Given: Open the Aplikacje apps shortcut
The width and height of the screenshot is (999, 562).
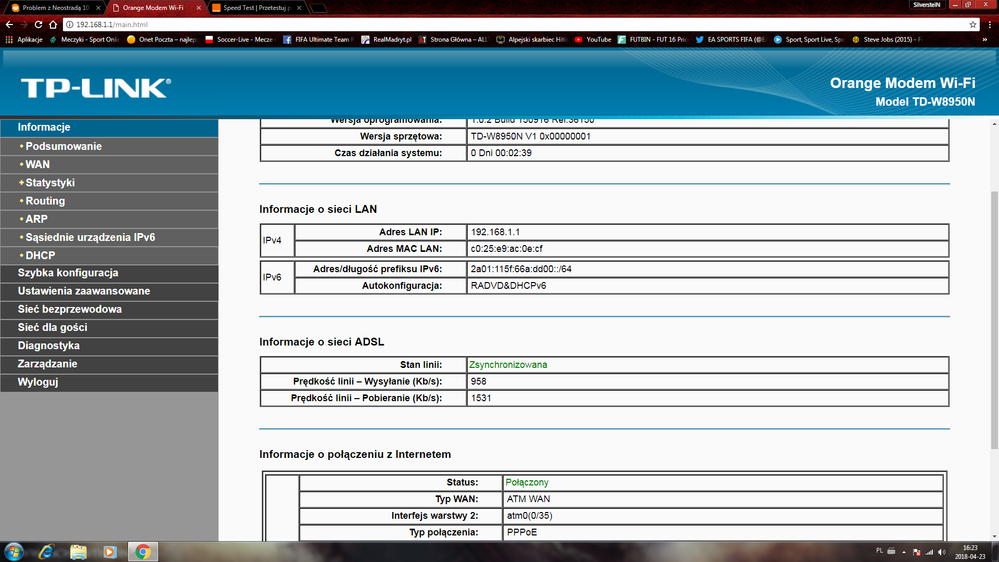Looking at the screenshot, I should coord(25,40).
